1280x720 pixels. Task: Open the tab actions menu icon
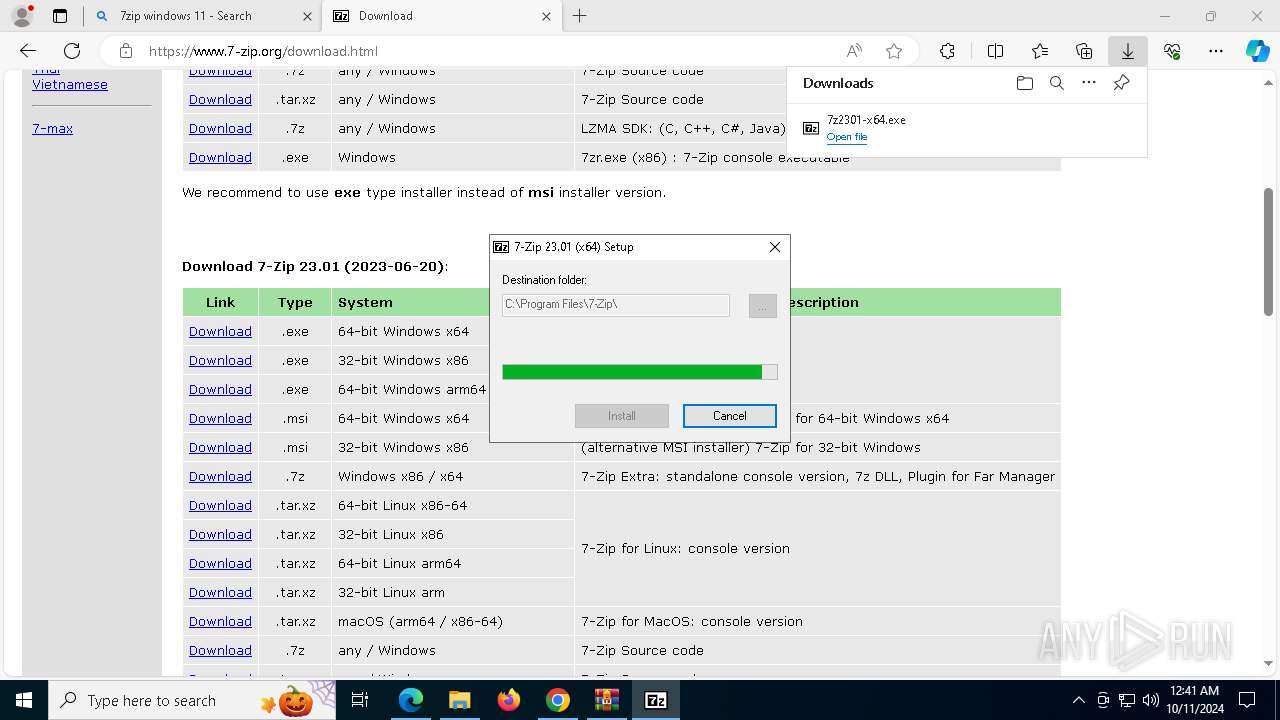[60, 16]
